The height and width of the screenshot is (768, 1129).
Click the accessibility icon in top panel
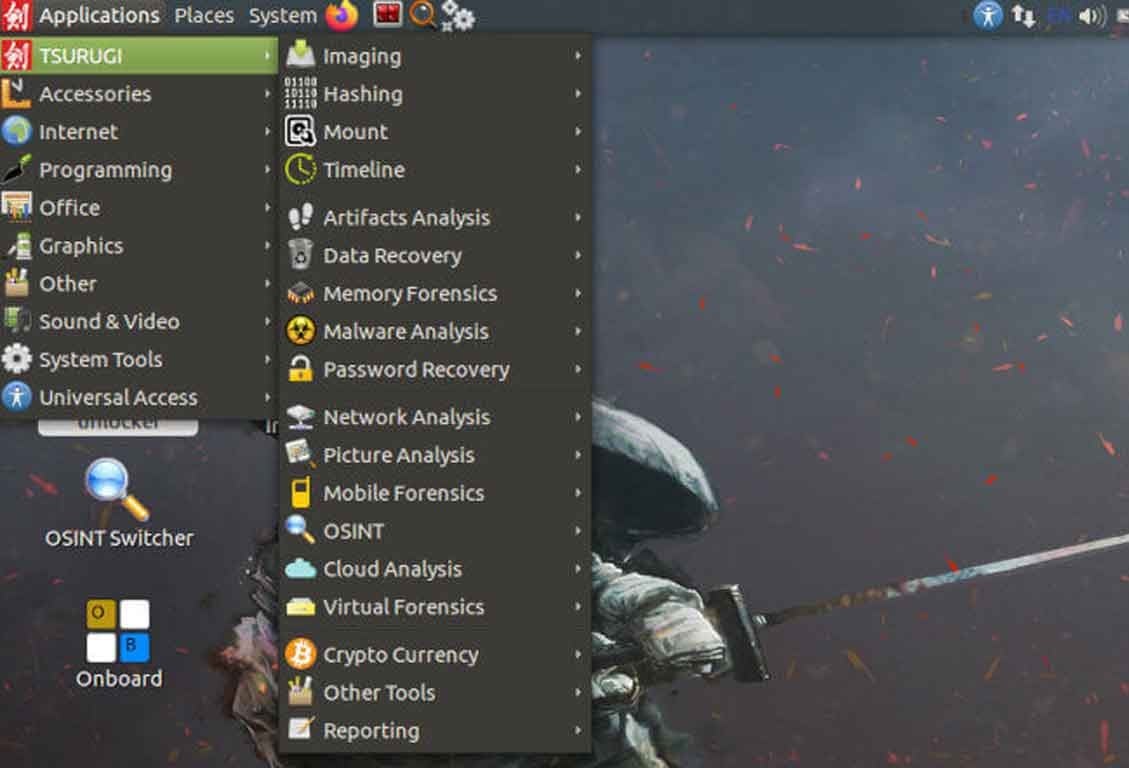tap(988, 16)
